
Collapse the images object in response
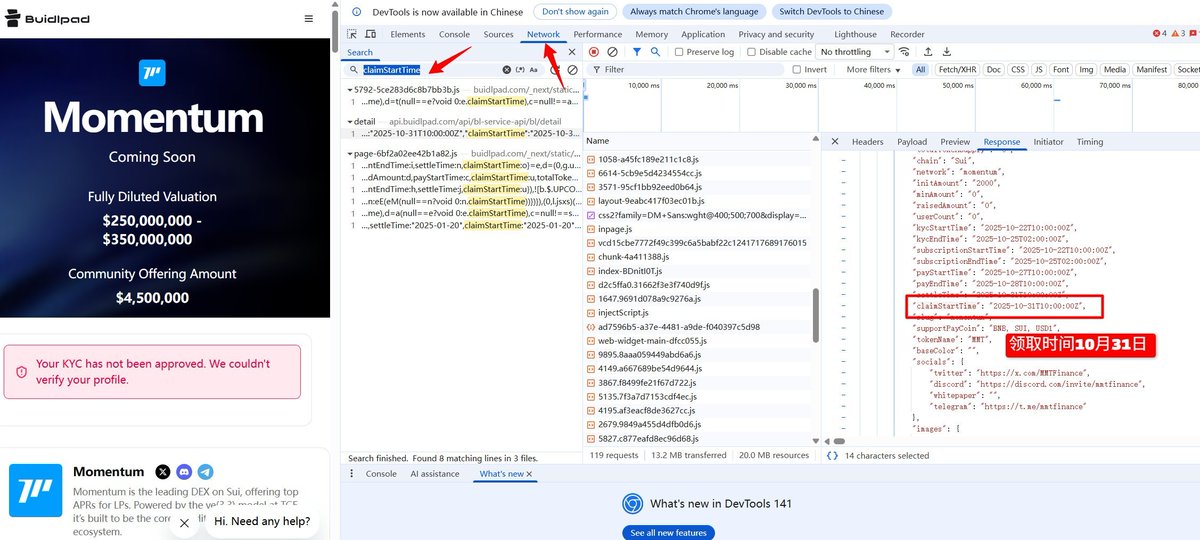(x=845, y=428)
